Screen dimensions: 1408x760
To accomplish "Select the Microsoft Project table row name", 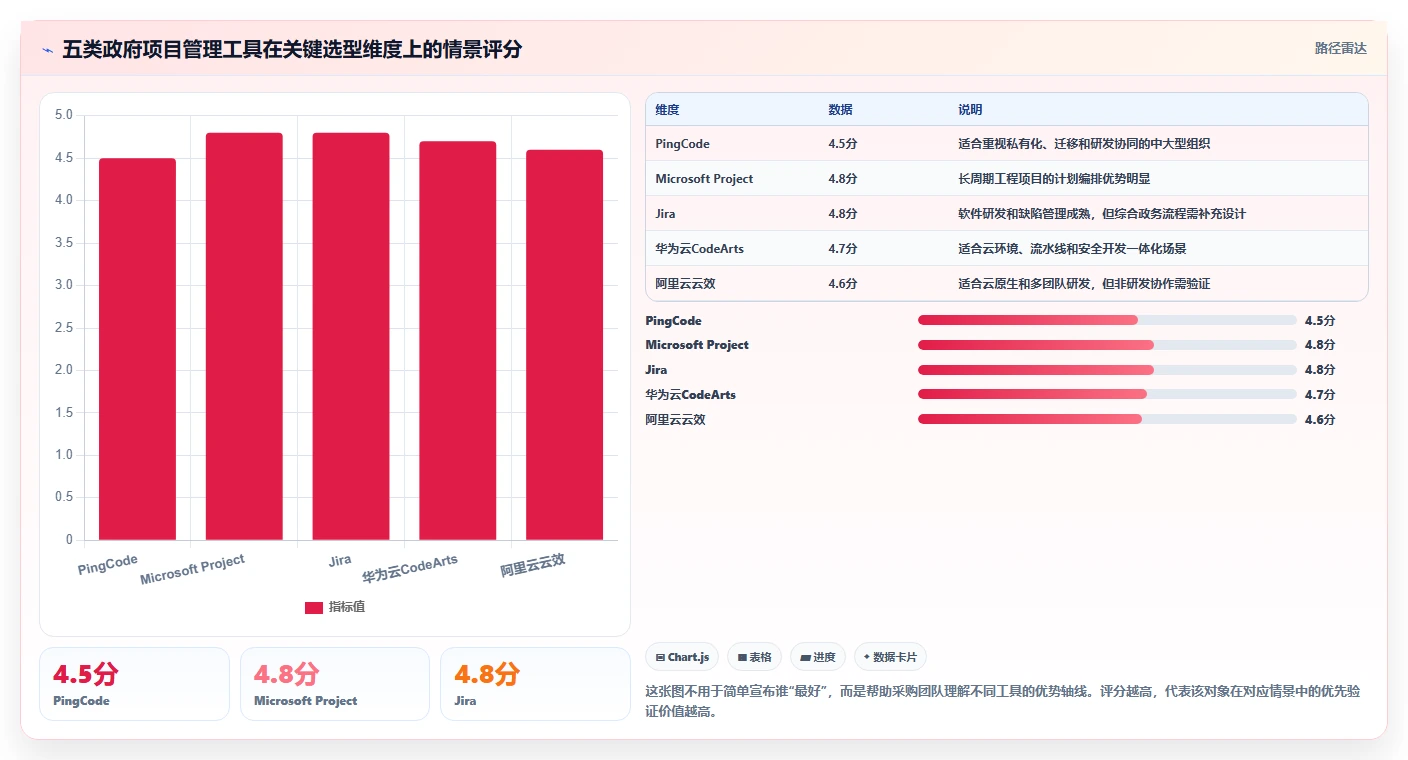I will [704, 179].
